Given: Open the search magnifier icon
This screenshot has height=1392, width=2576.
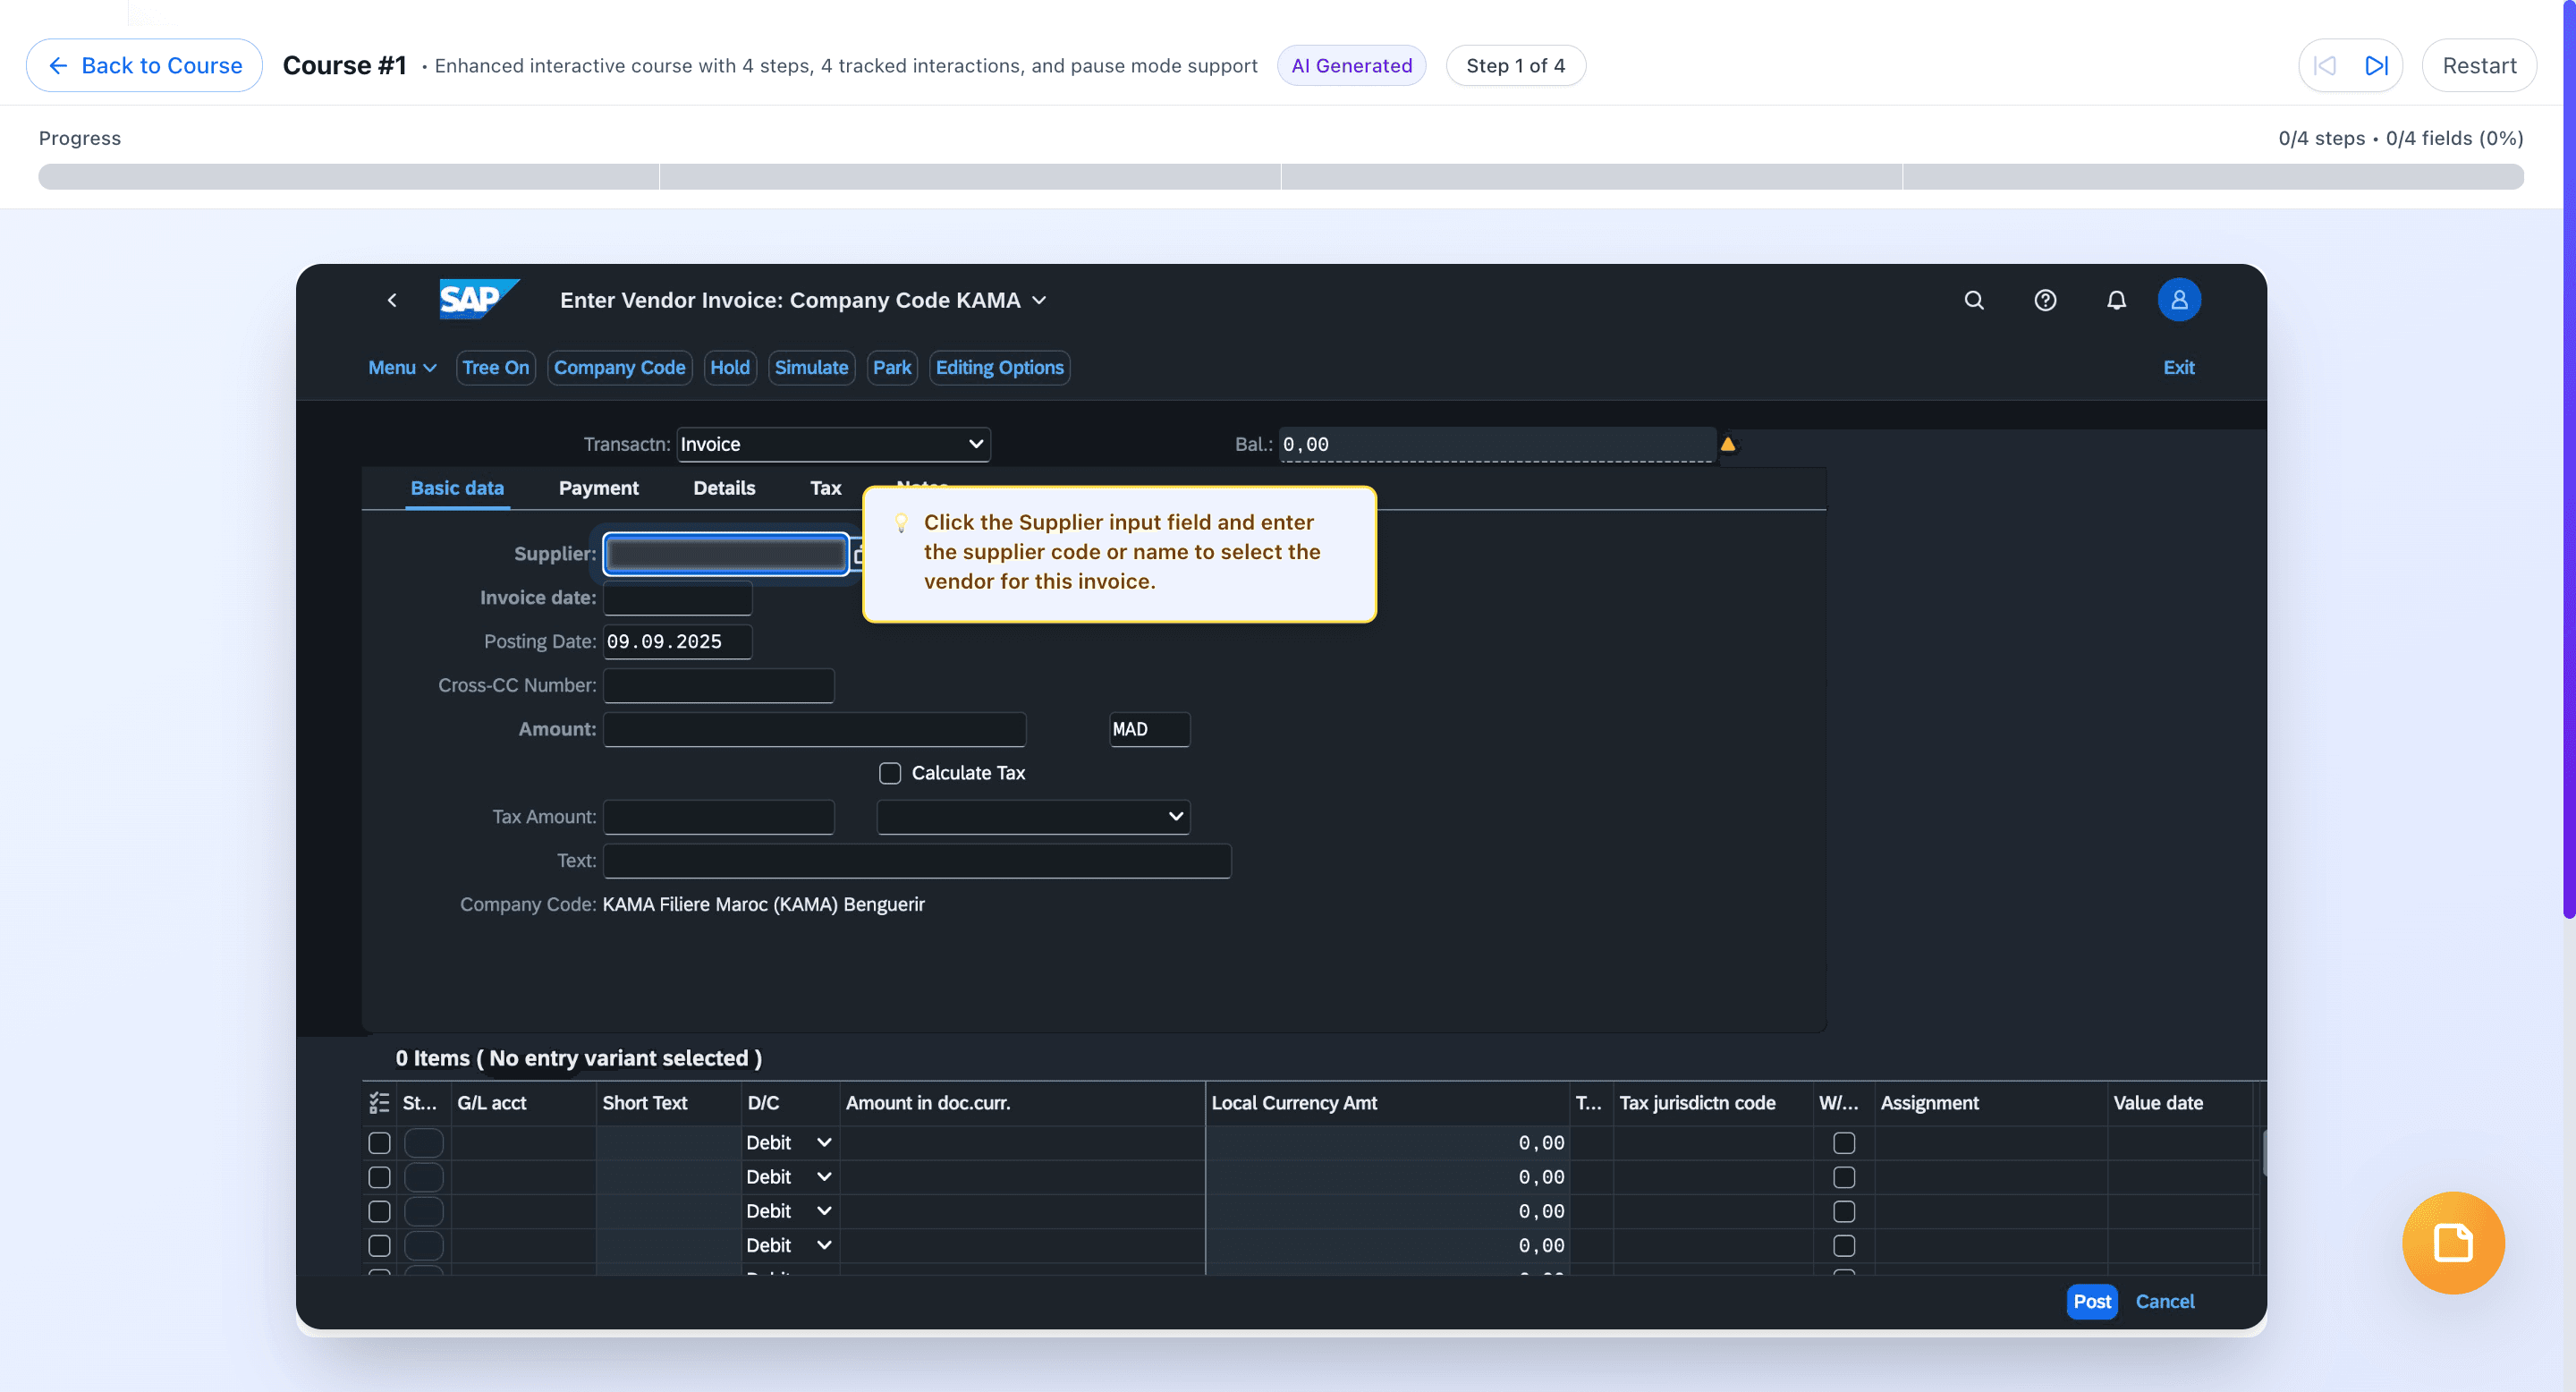Looking at the screenshot, I should point(1973,300).
